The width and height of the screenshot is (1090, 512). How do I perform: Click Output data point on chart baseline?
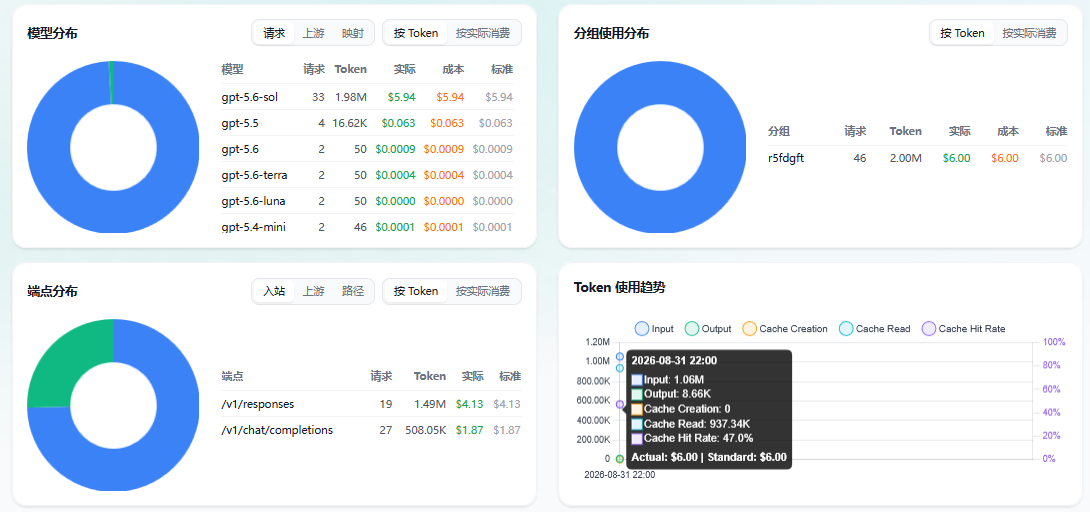pos(619,459)
